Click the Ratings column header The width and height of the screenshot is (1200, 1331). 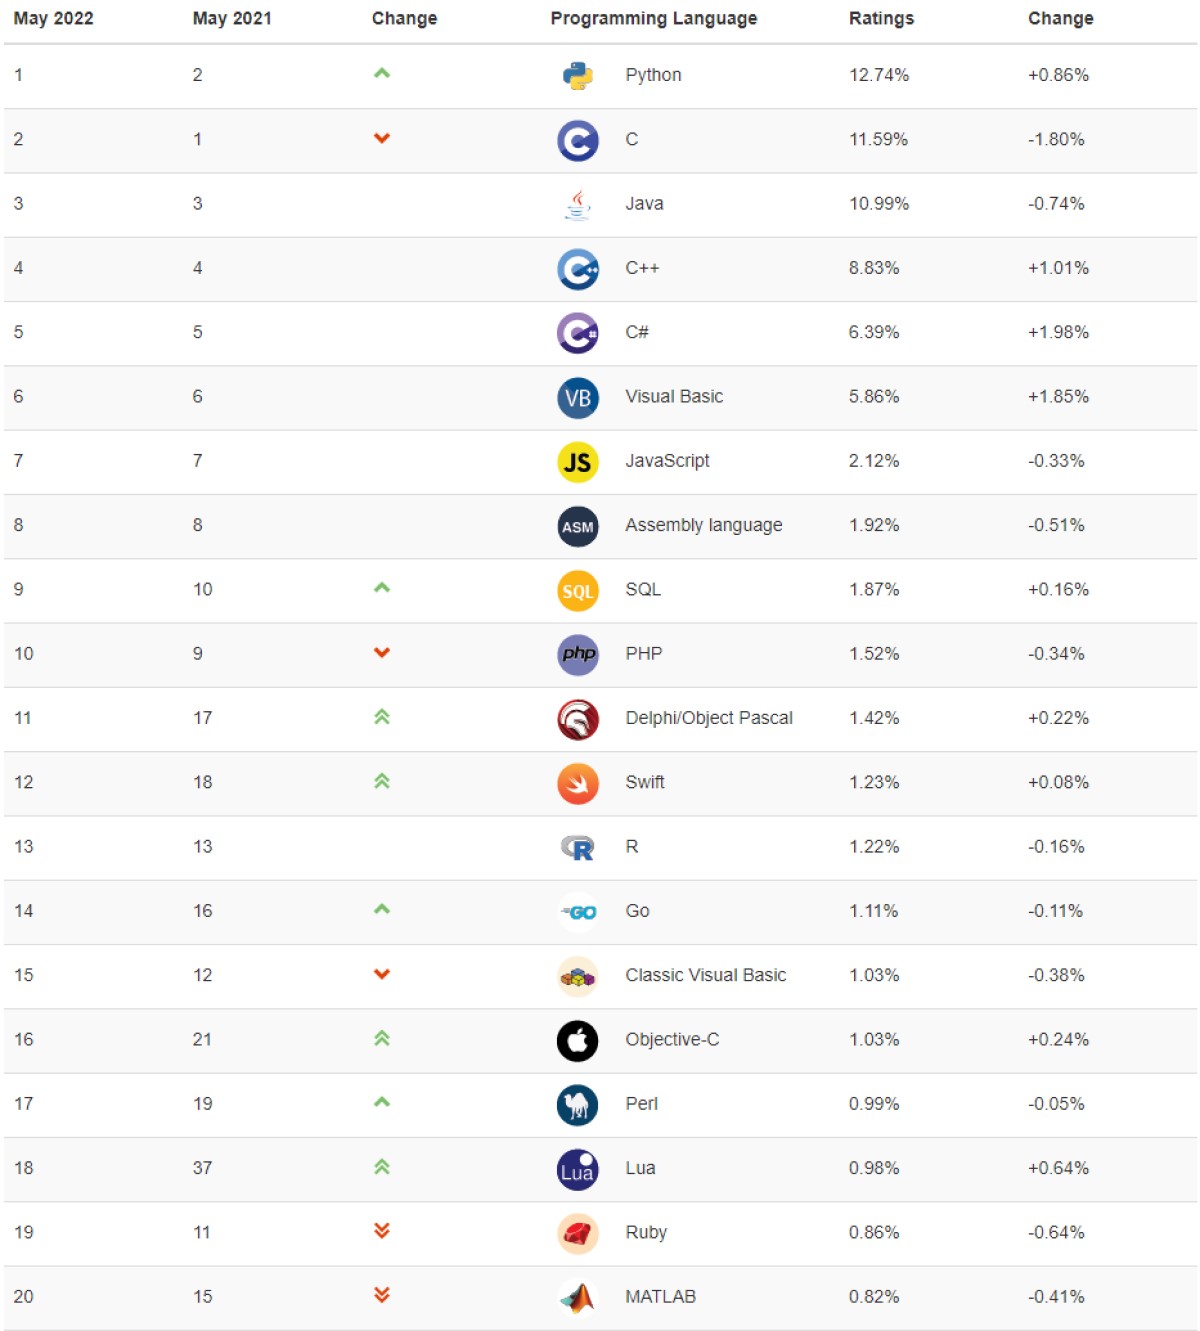[x=880, y=18]
